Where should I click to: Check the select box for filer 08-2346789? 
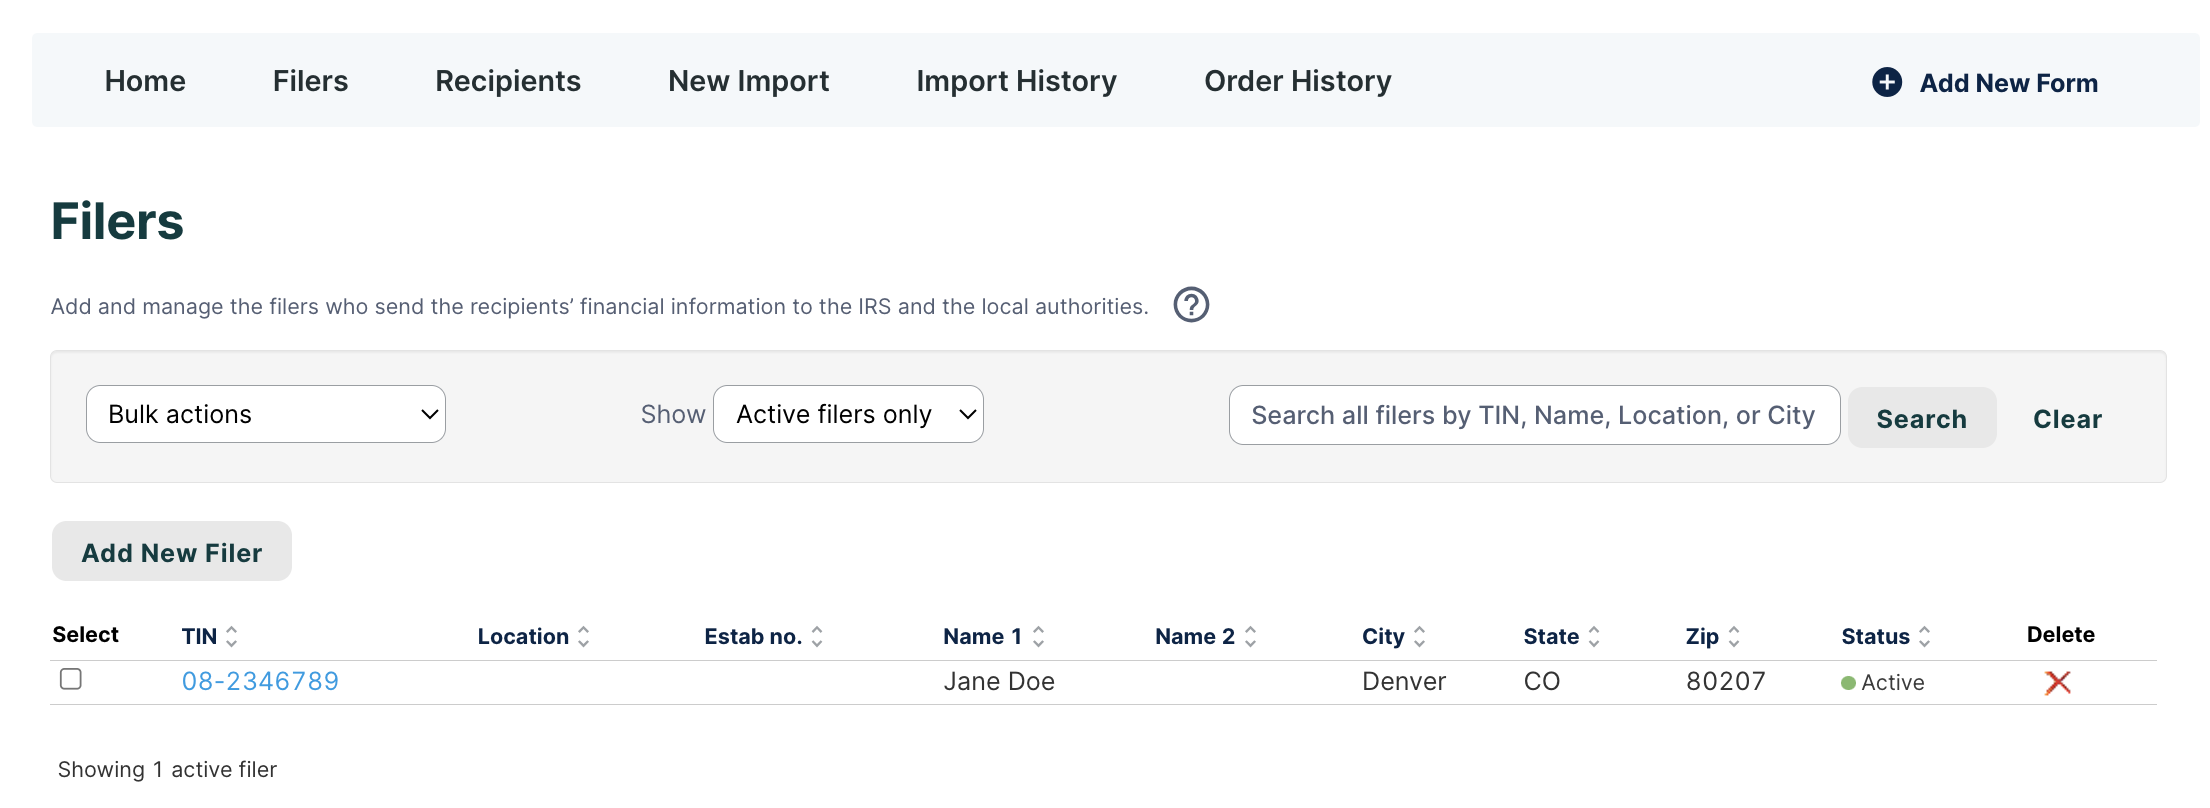[71, 680]
